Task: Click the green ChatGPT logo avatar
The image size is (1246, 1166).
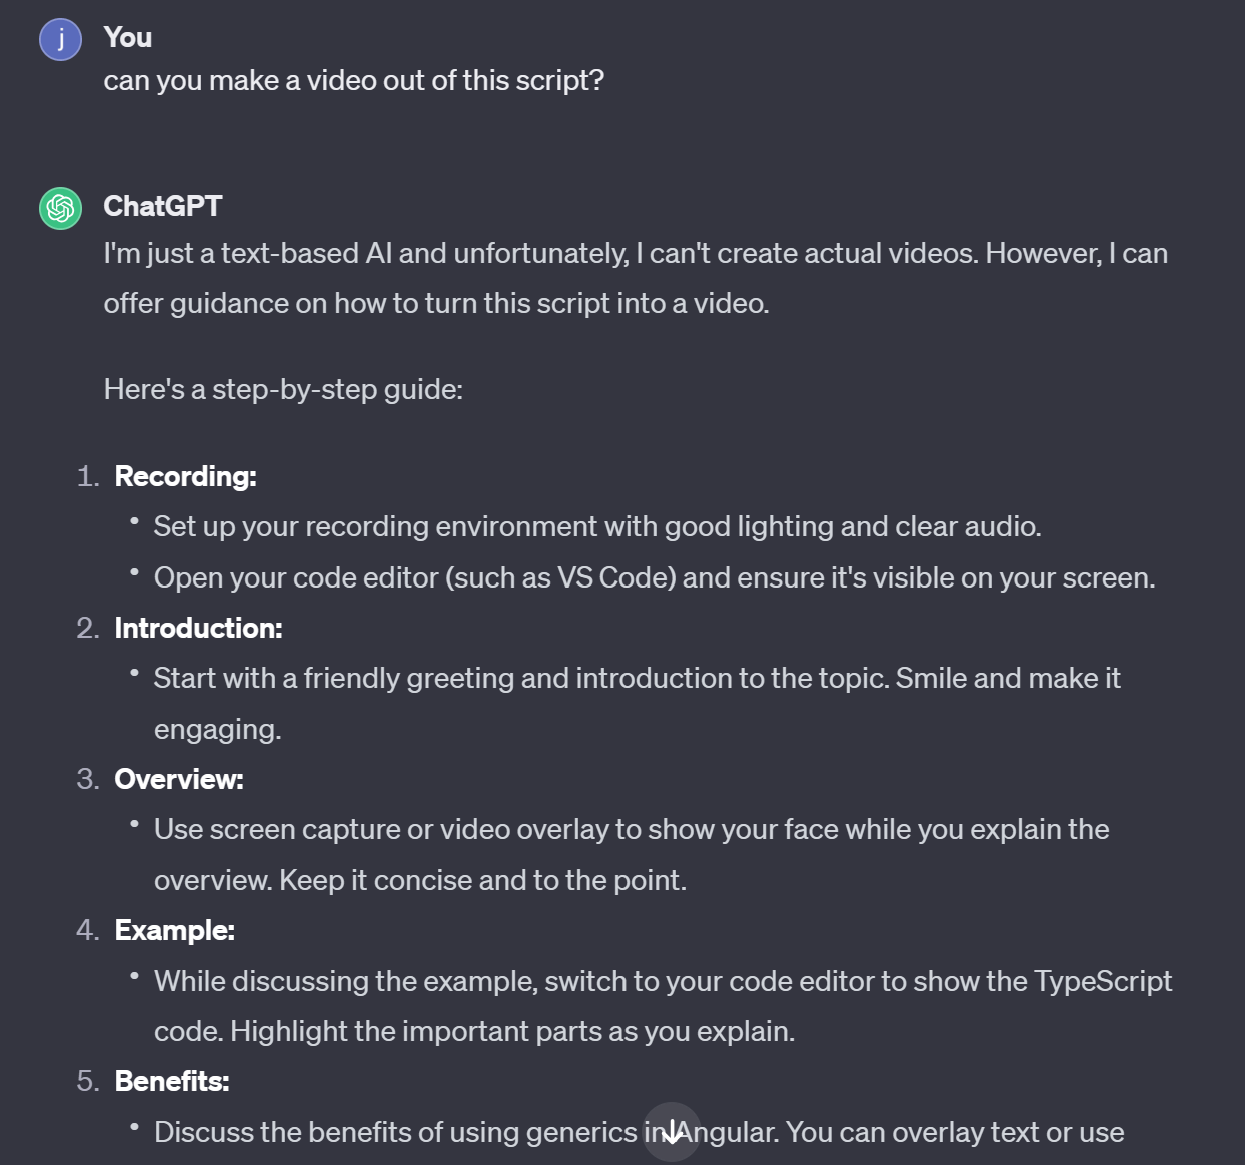Action: (x=61, y=208)
